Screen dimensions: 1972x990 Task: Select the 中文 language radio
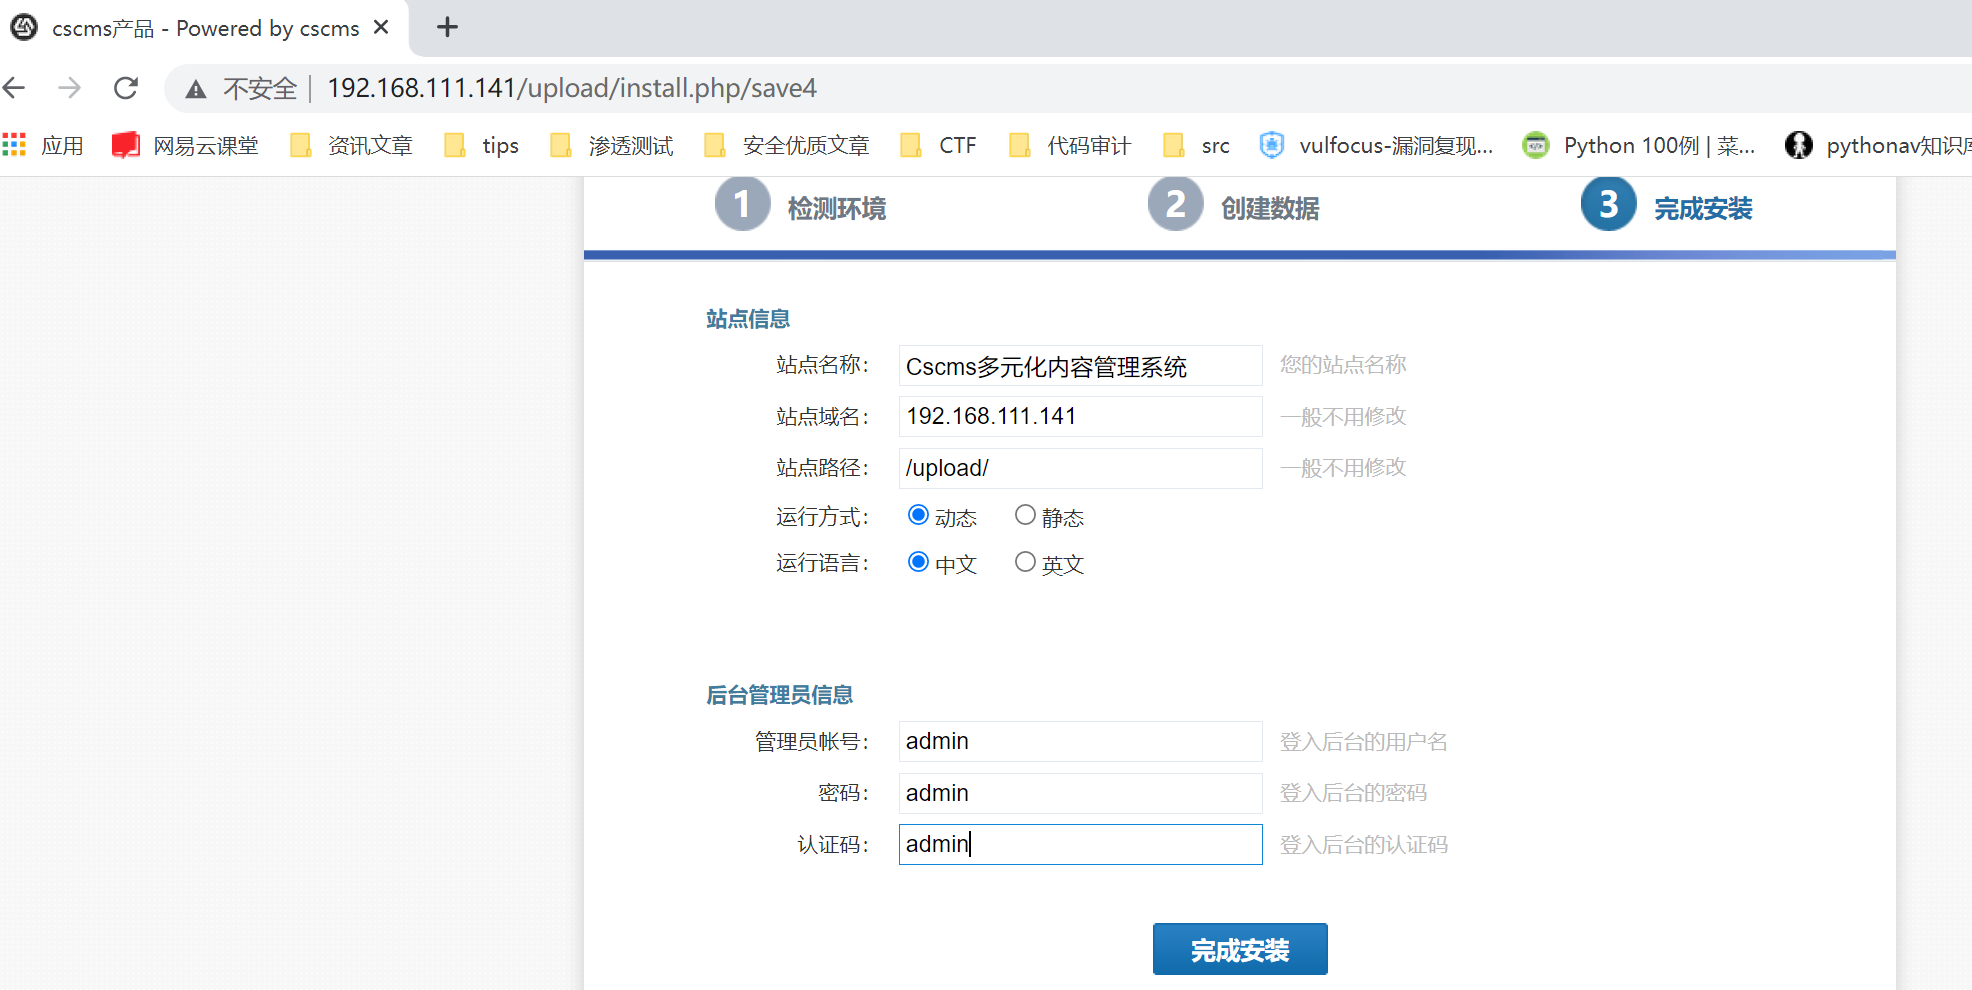918,562
